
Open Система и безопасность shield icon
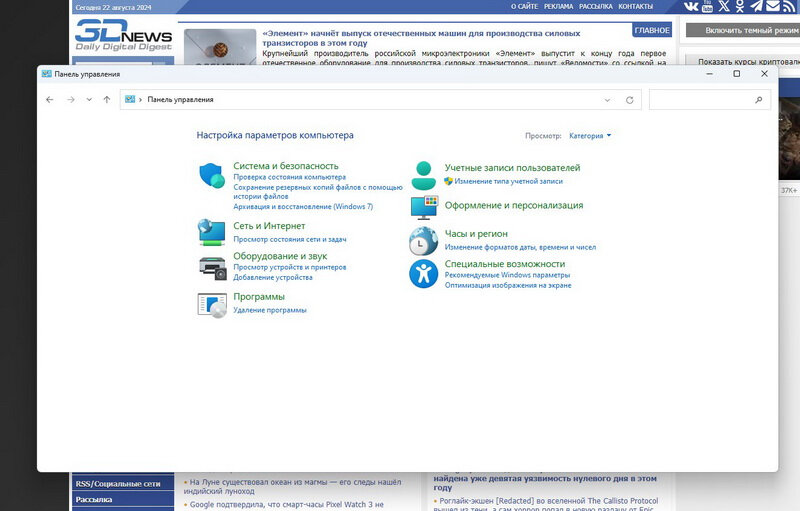click(212, 175)
